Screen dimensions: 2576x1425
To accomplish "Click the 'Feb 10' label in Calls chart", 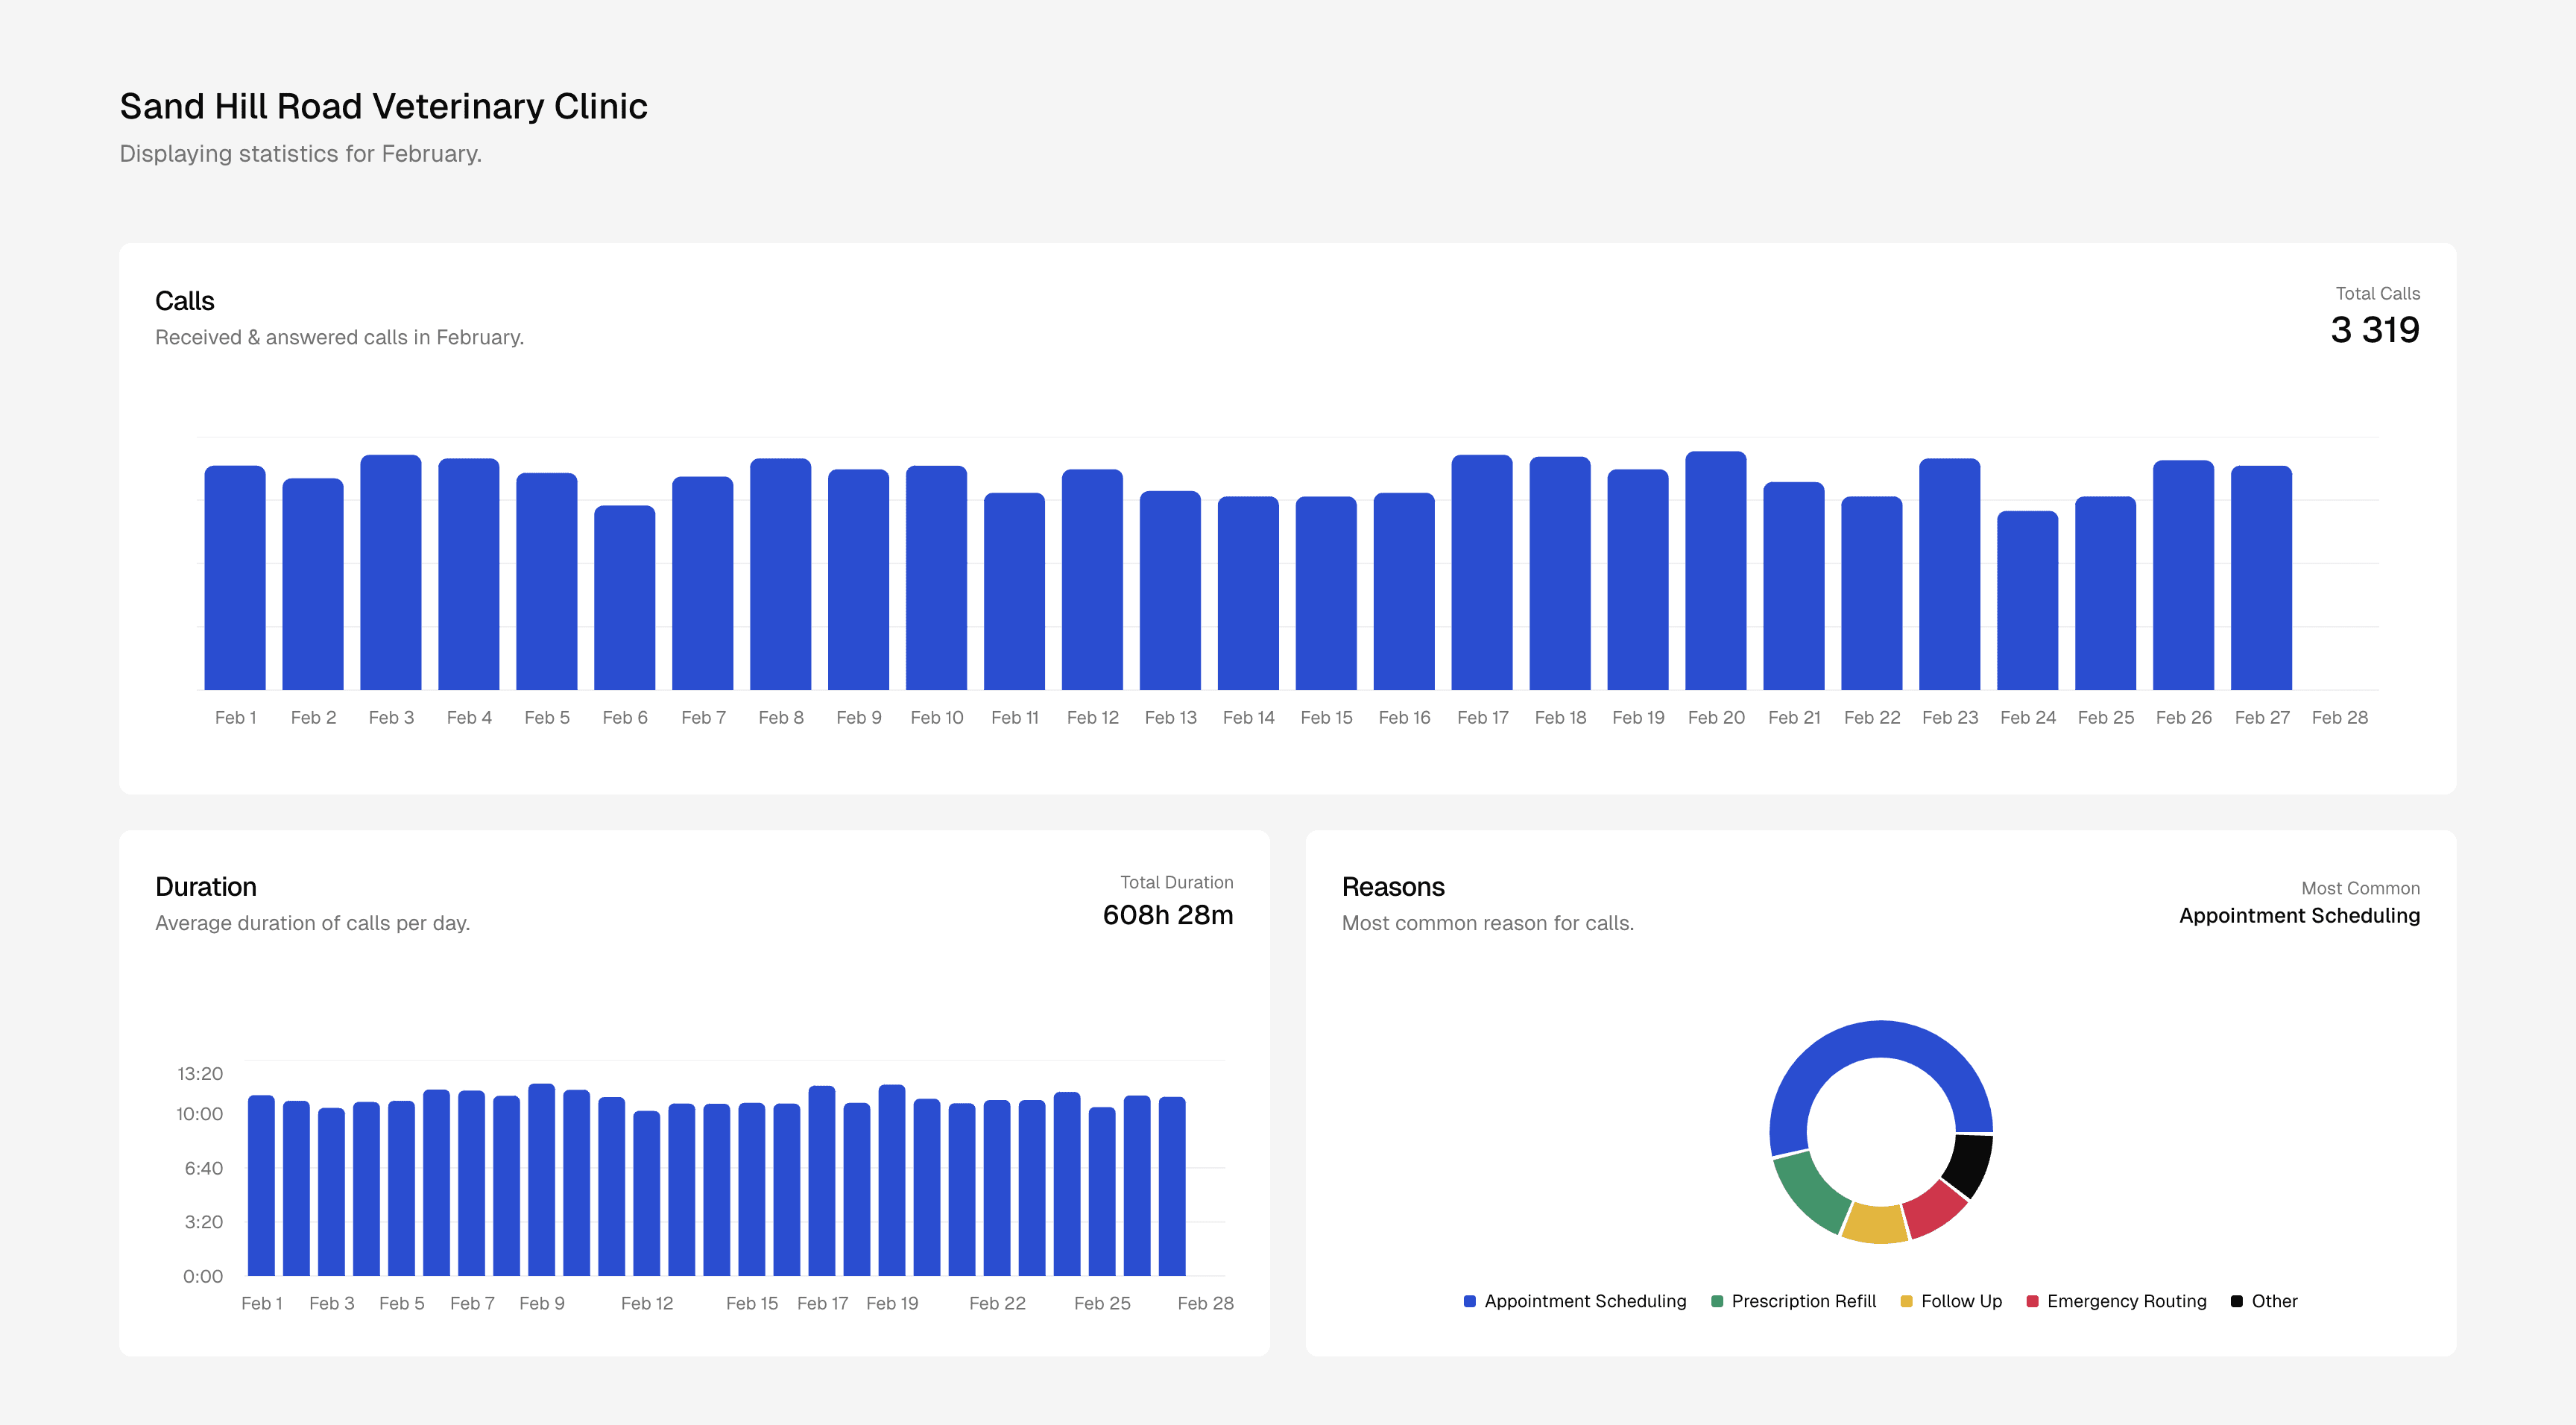I will [936, 718].
